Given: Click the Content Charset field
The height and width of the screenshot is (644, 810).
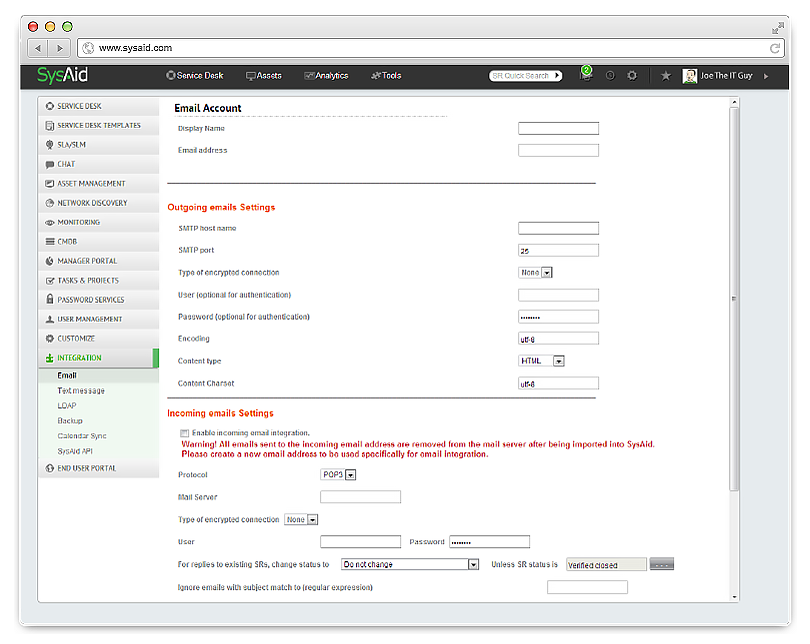Looking at the screenshot, I should tap(558, 383).
